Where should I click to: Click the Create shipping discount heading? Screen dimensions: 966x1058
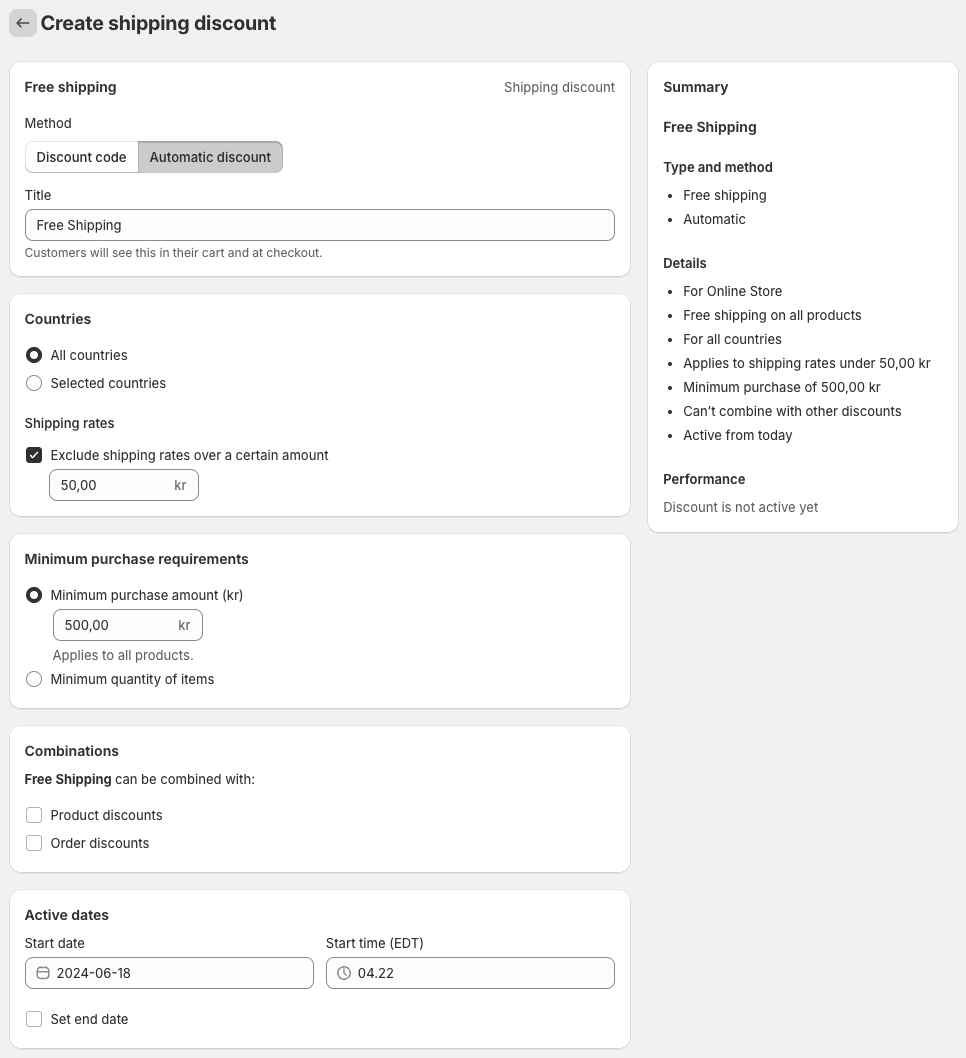coord(159,23)
